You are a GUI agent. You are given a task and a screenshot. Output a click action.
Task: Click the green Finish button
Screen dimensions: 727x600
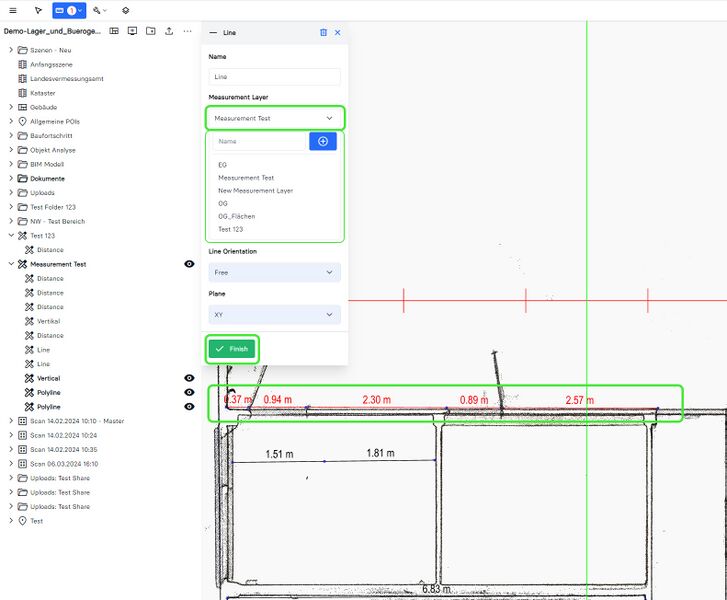(x=232, y=349)
